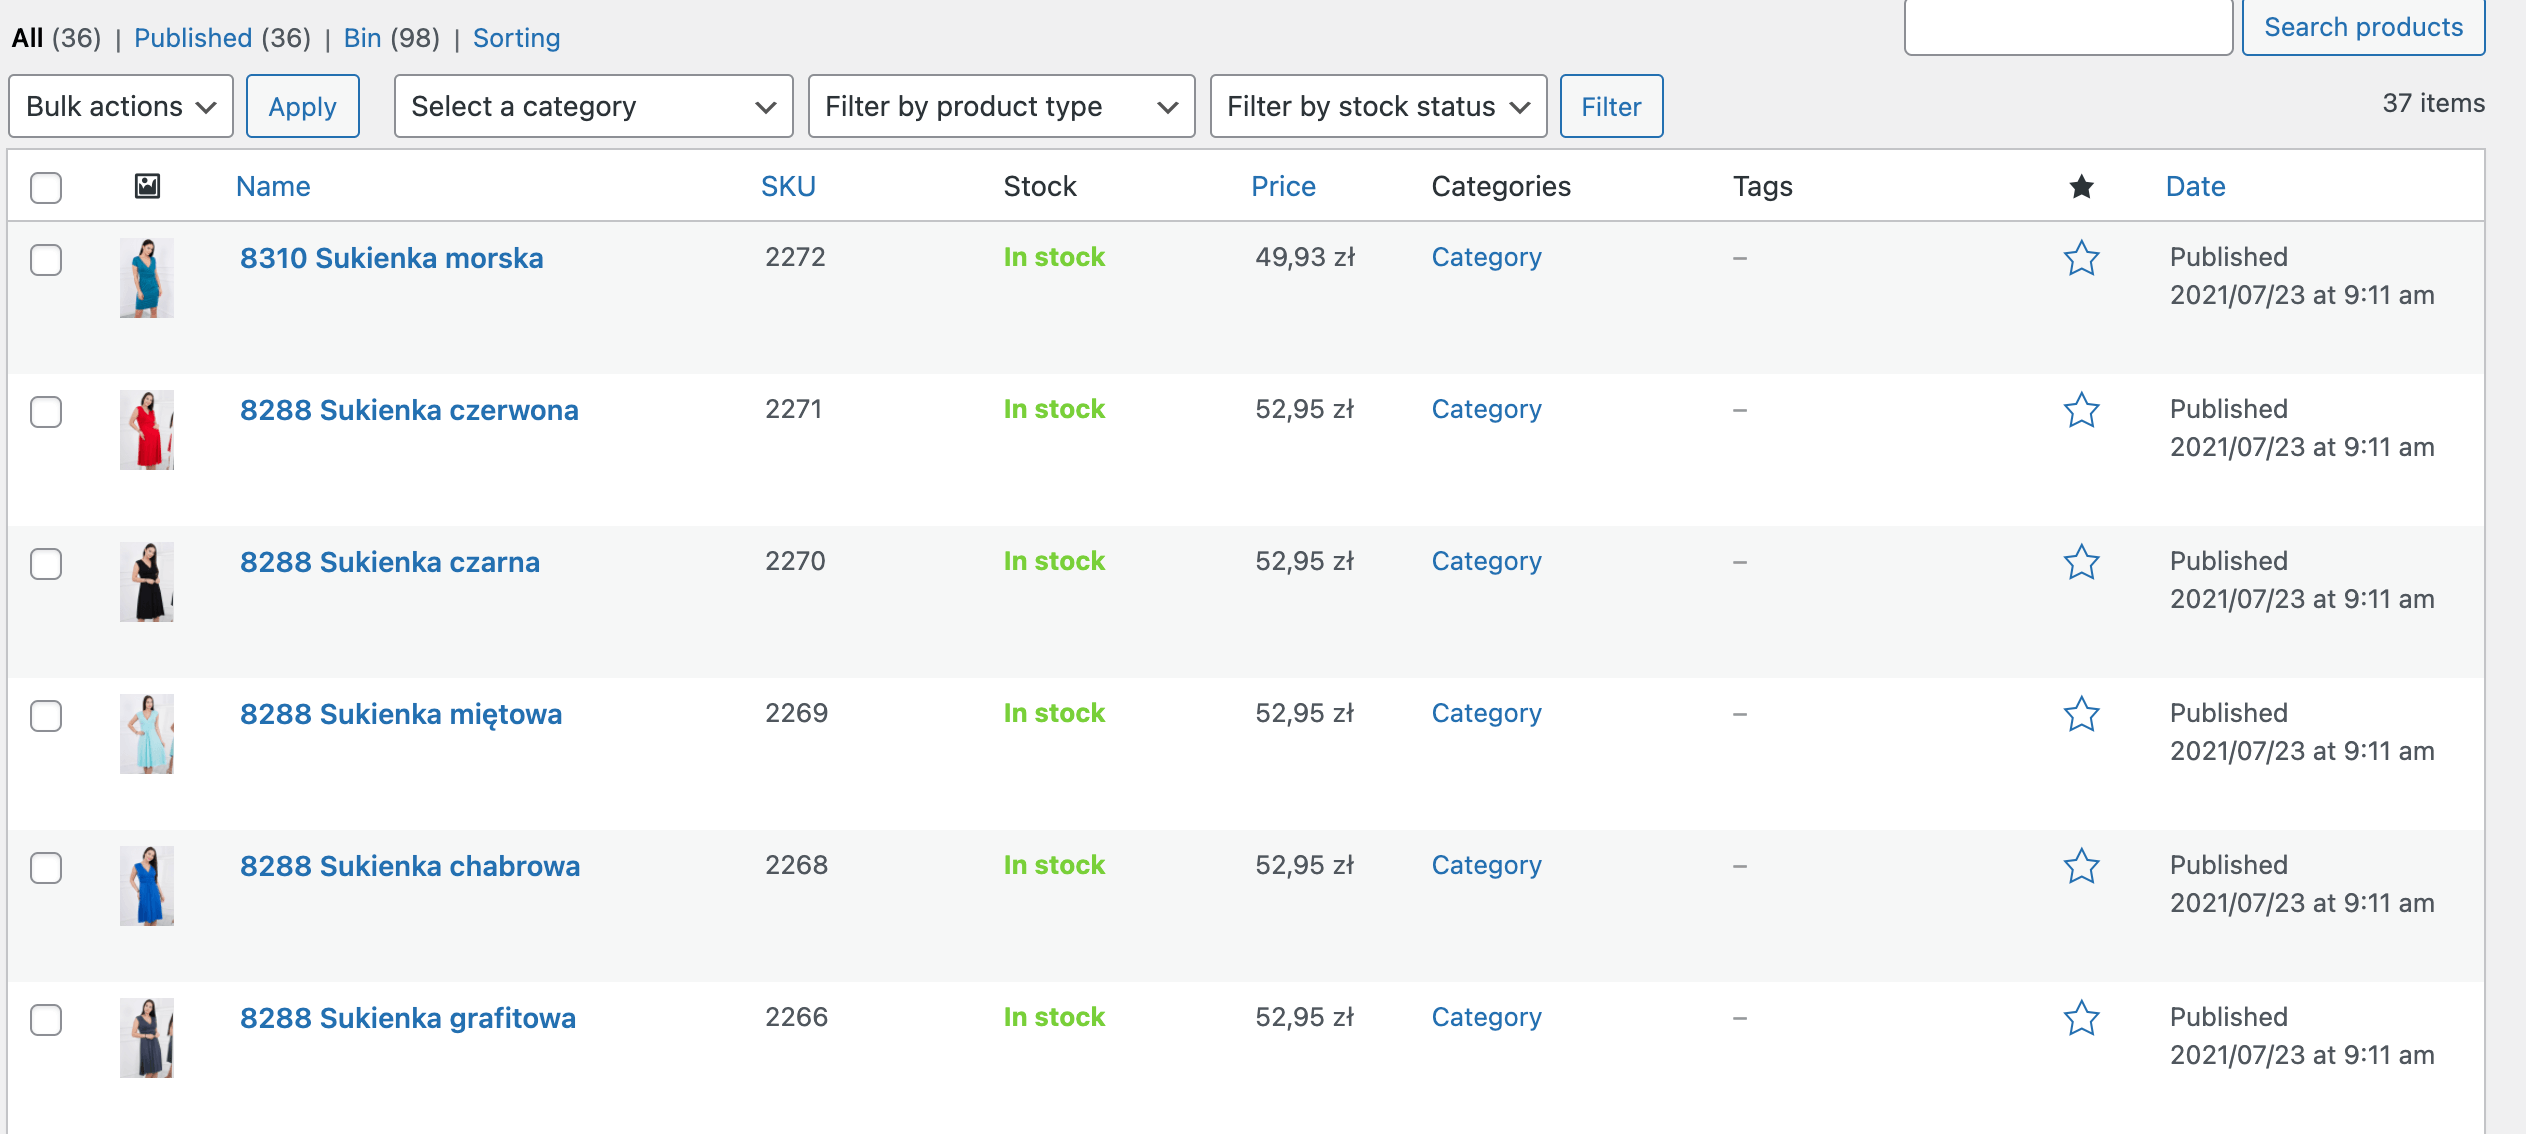This screenshot has width=2526, height=1134.
Task: Toggle checkbox for Sukienka czerwona row
Action: pos(47,409)
